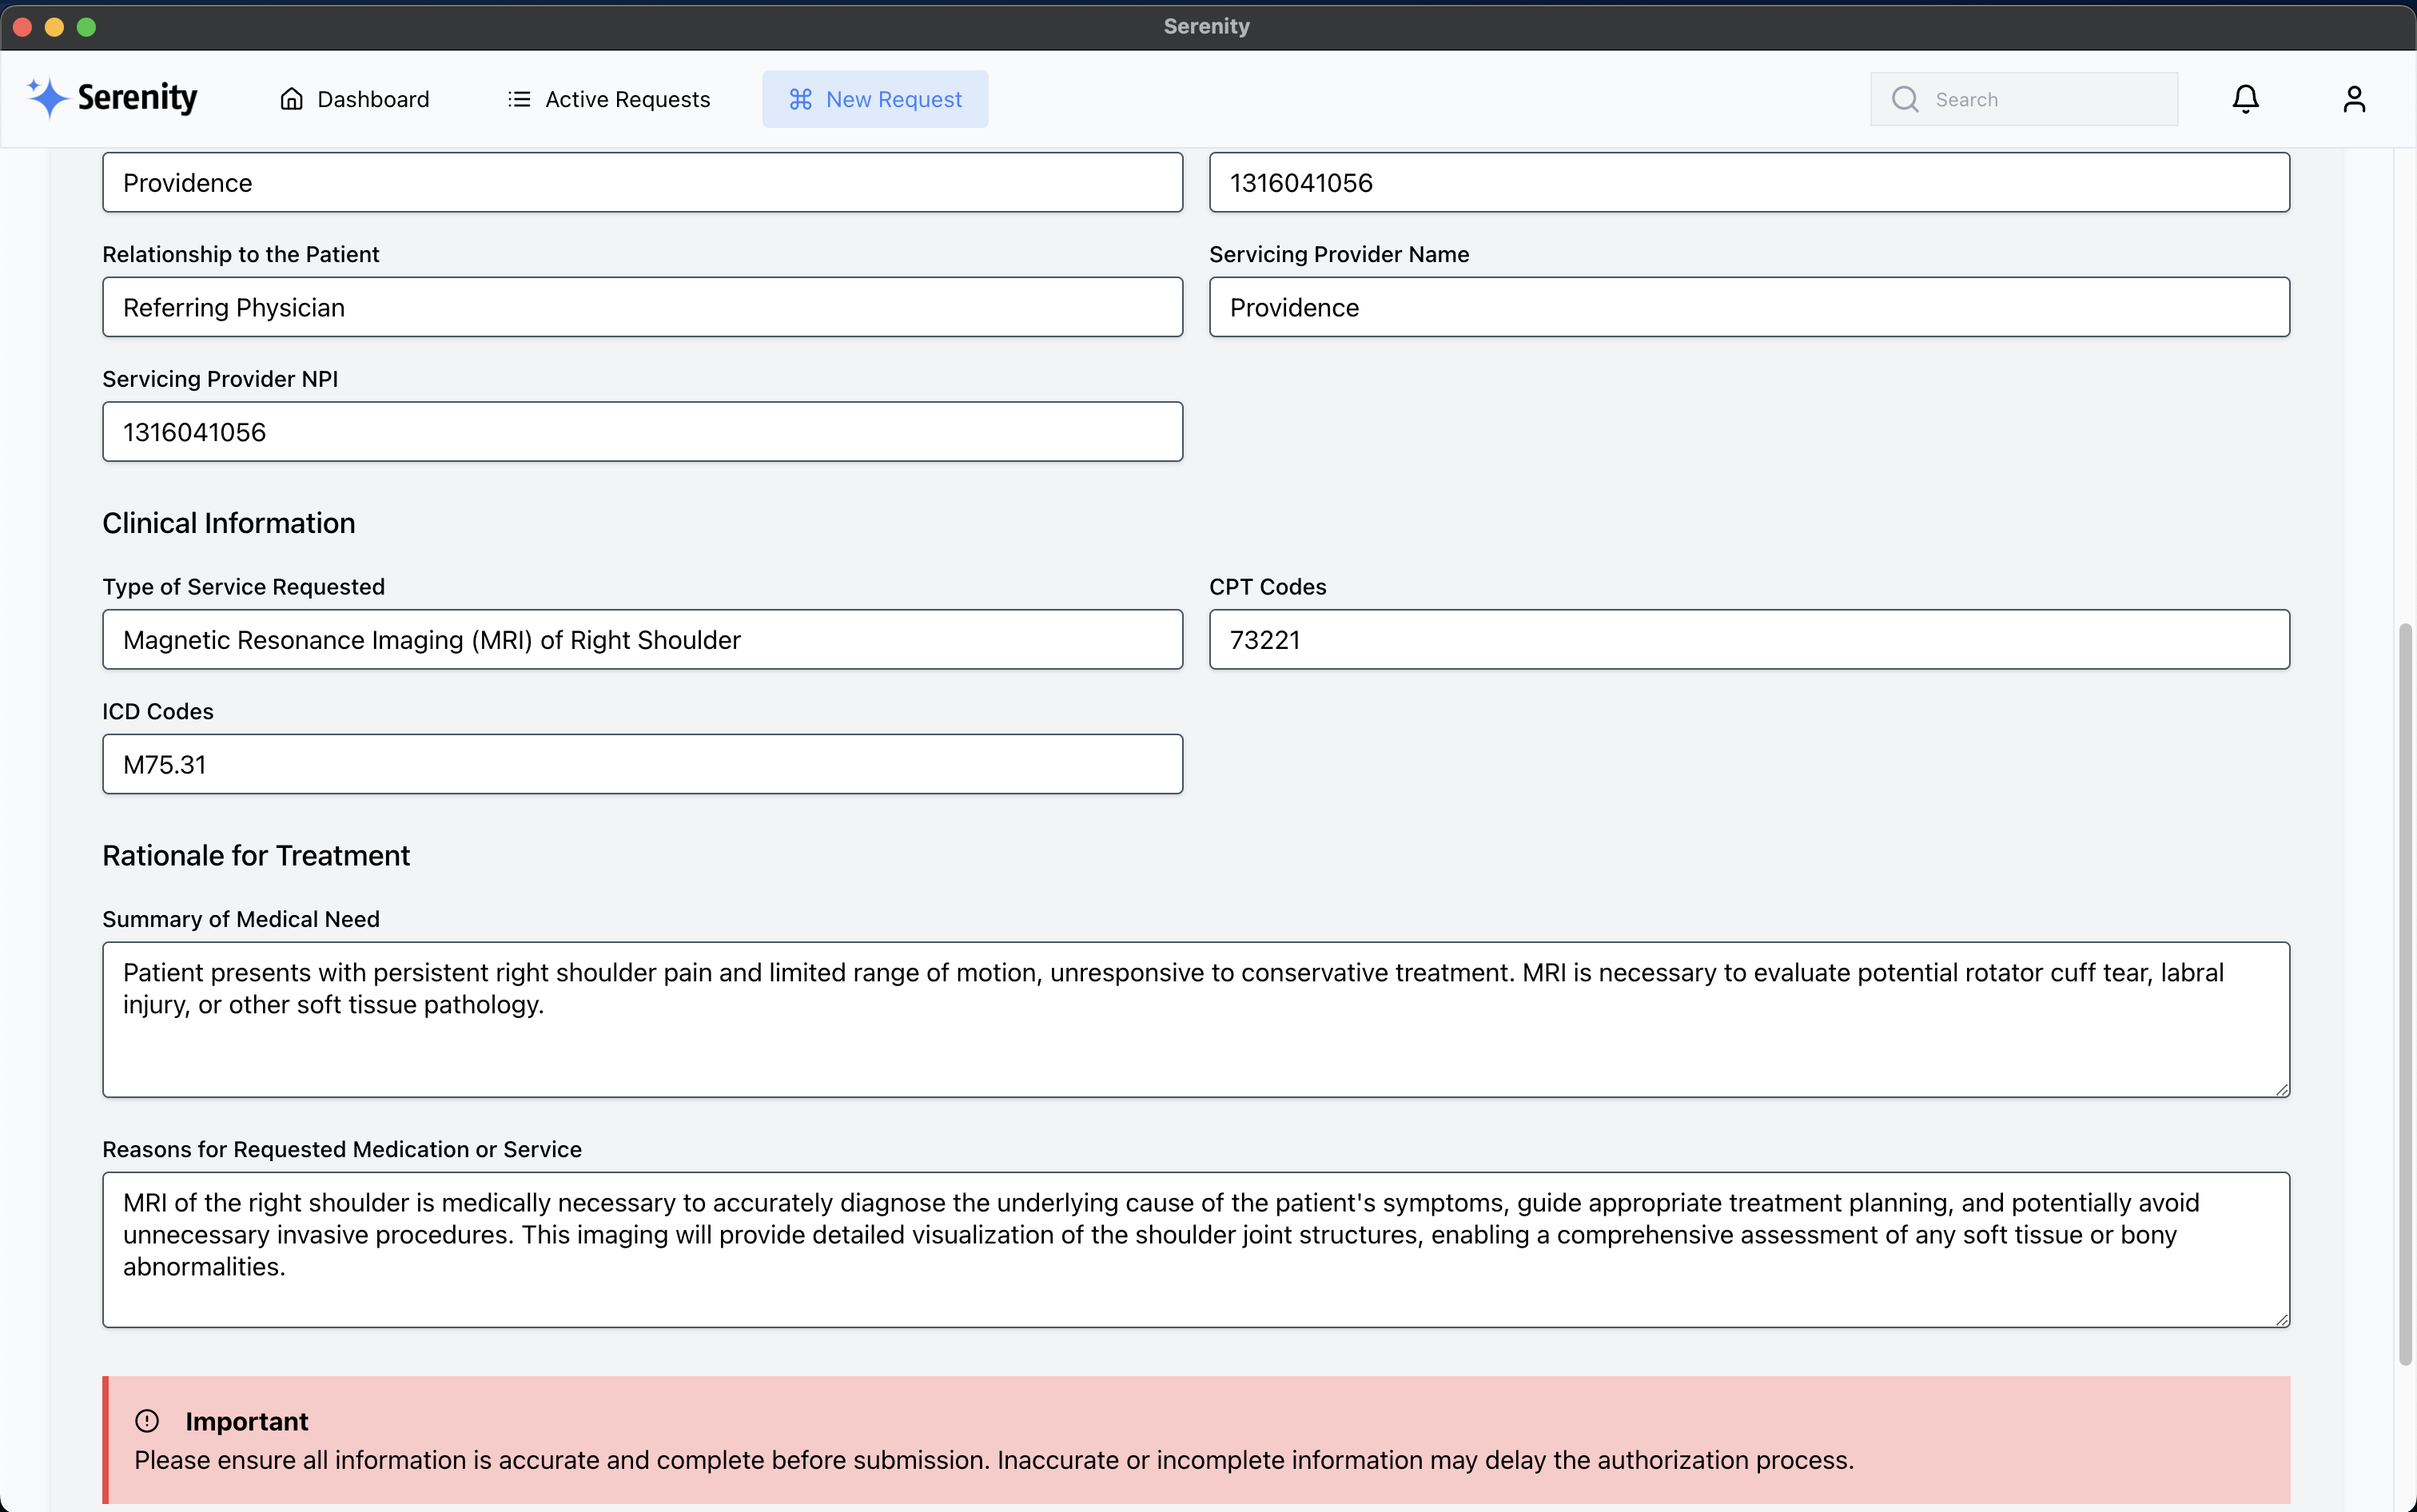Click the Serenity sparkle logo icon
2417x1512 pixels.
[x=47, y=98]
